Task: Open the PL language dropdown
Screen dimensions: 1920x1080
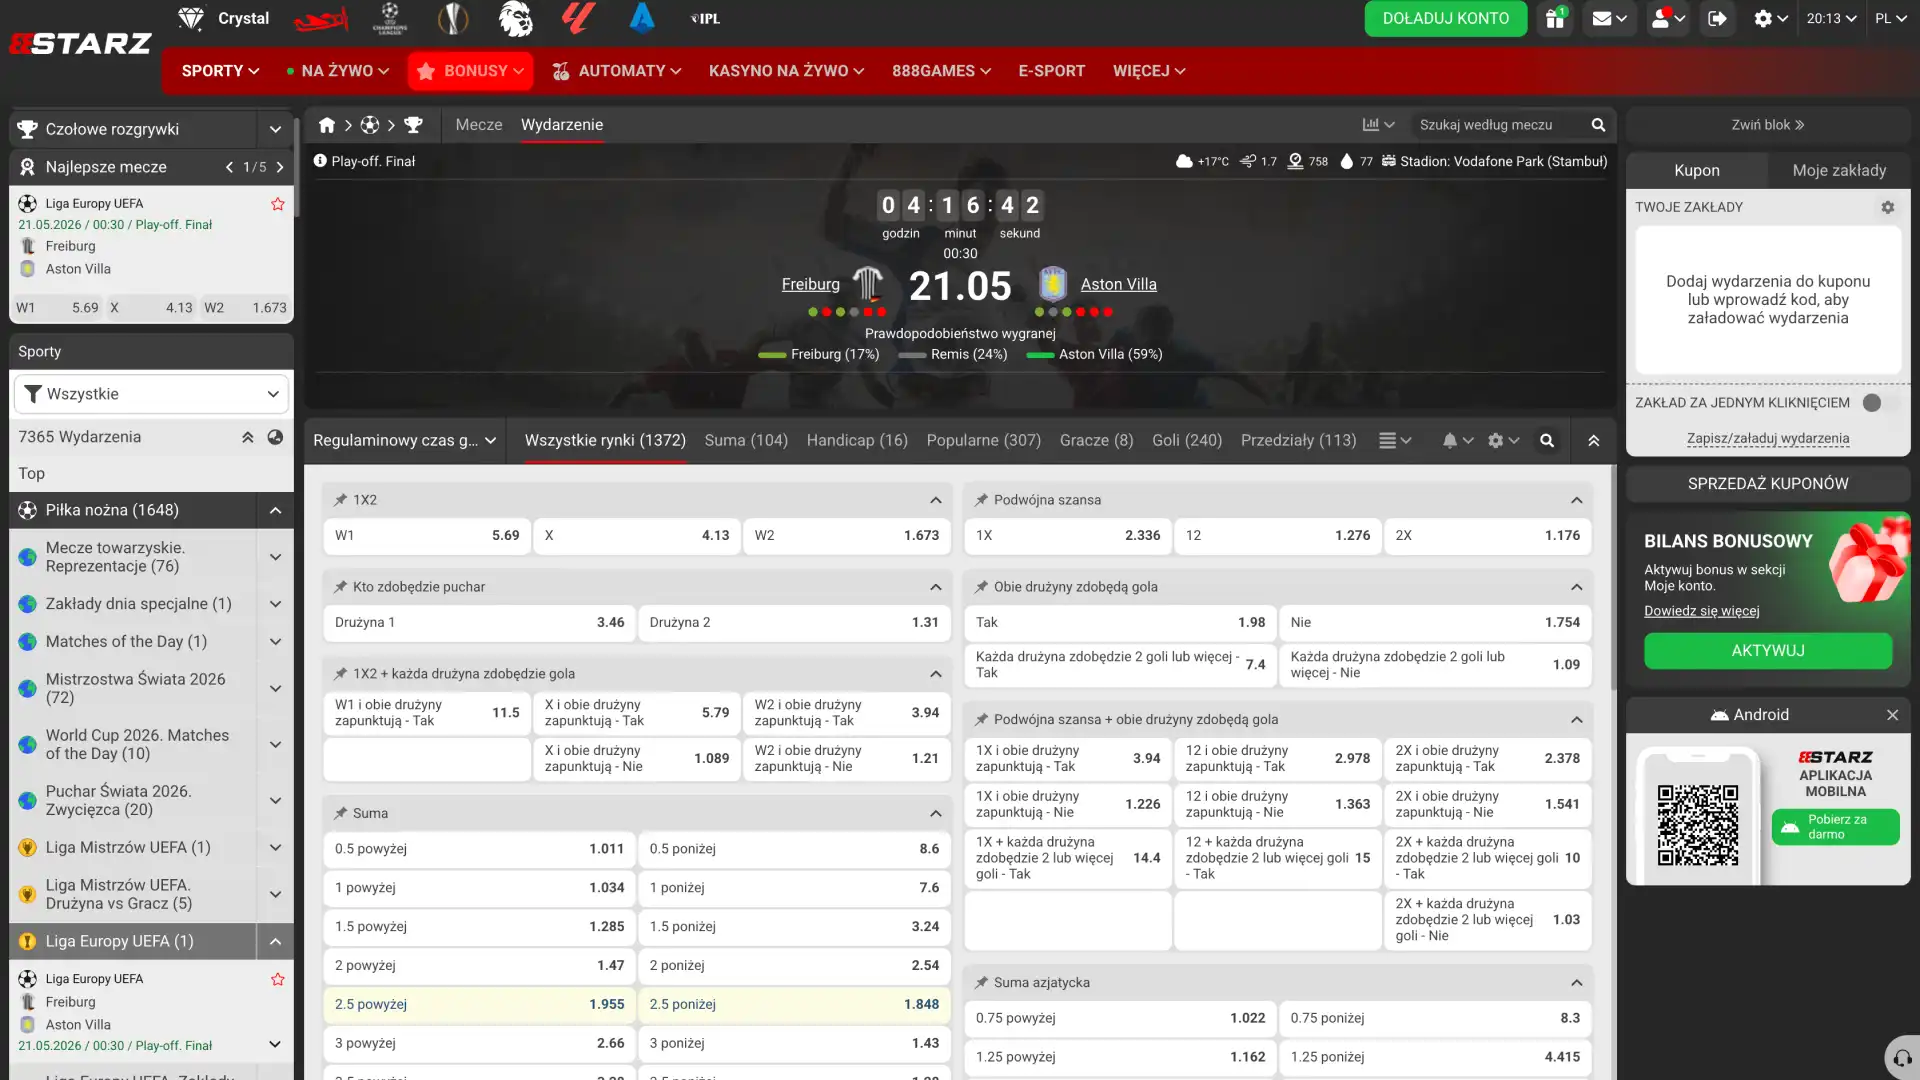Action: click(x=1890, y=19)
